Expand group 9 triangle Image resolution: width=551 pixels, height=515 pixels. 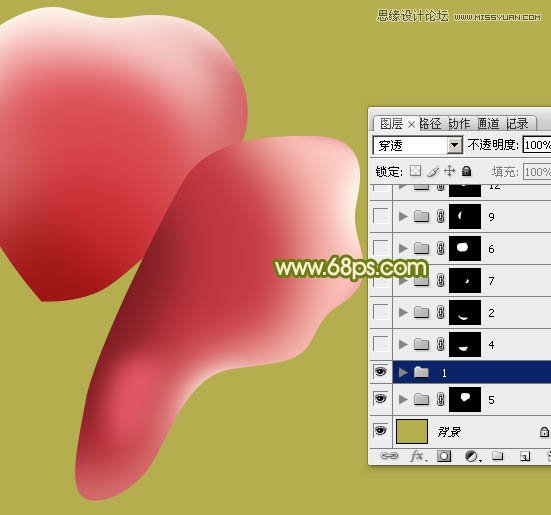coord(403,216)
